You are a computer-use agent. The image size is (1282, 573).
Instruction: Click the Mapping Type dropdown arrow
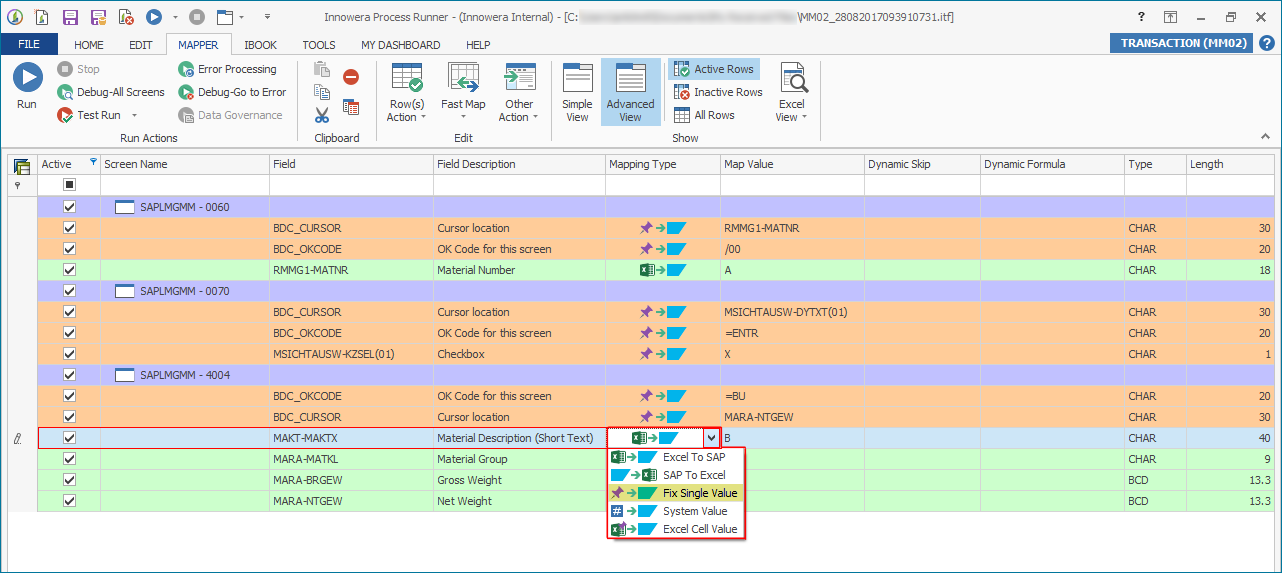click(x=710, y=438)
